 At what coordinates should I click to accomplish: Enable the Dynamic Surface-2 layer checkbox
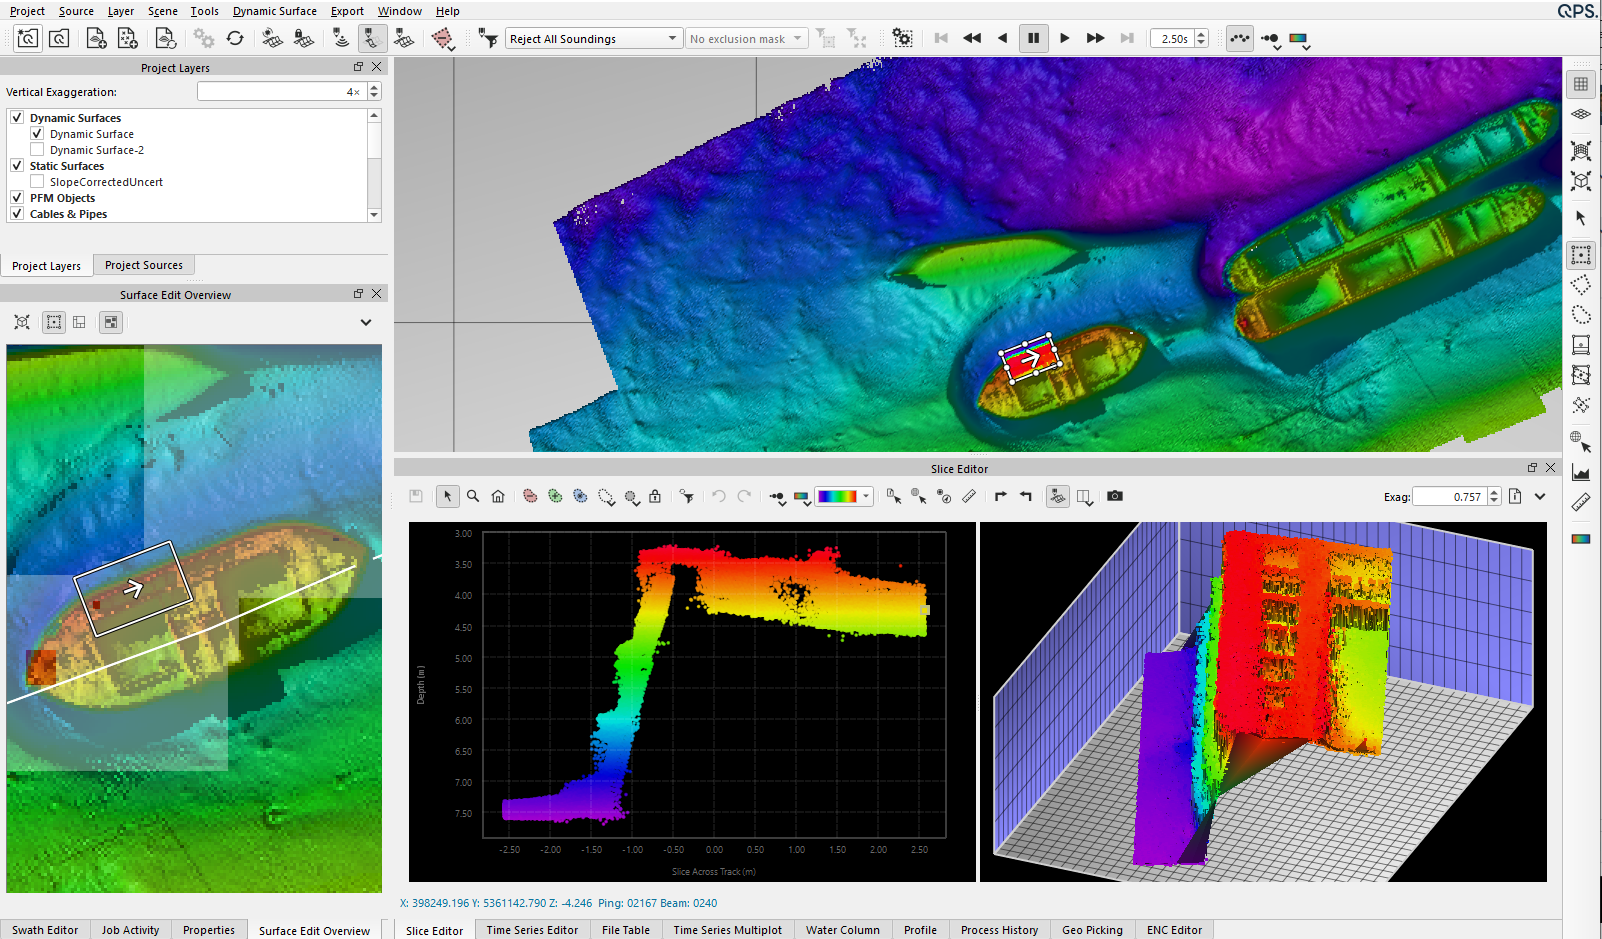37,150
